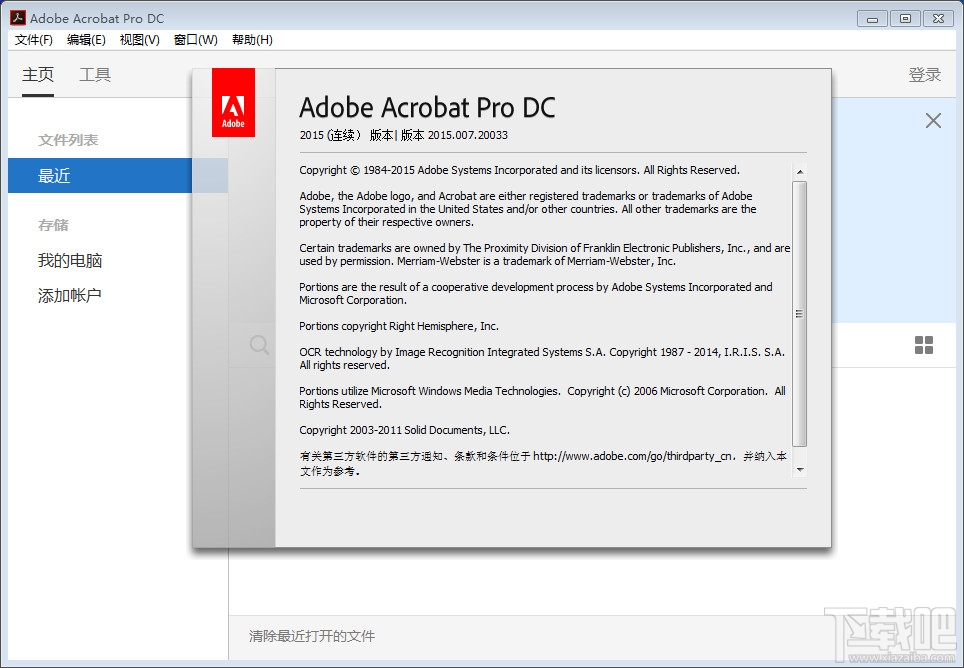Image resolution: width=964 pixels, height=668 pixels.
Task: Click the thirdparty_cn URL text
Action: click(x=633, y=456)
